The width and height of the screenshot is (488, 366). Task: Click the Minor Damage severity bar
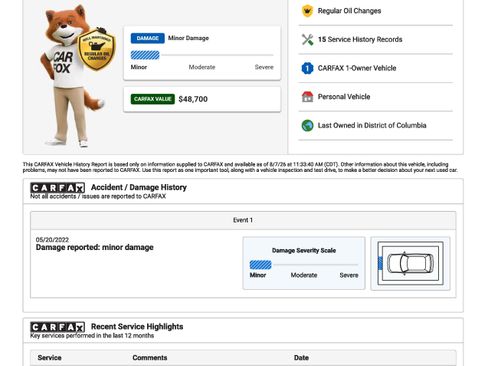202,55
